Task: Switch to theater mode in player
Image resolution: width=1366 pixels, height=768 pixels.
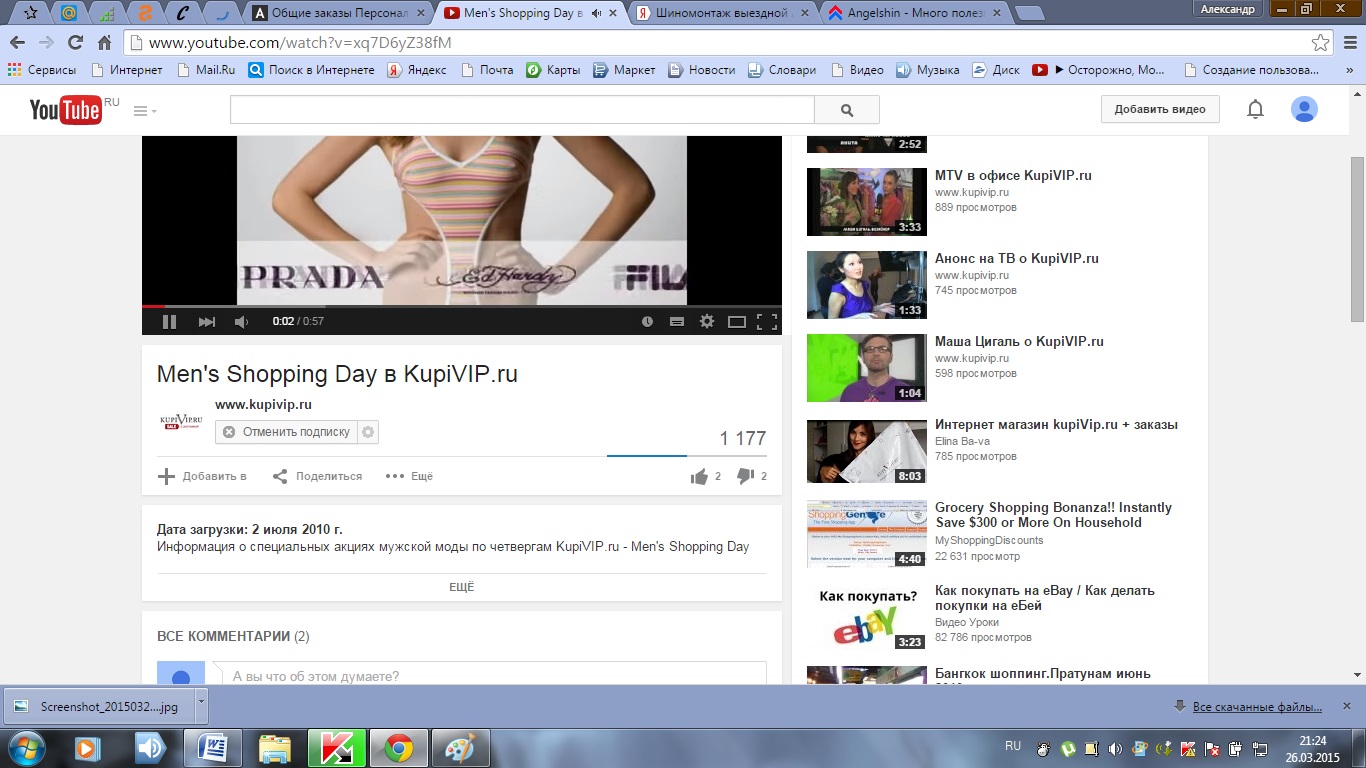Action: 737,322
